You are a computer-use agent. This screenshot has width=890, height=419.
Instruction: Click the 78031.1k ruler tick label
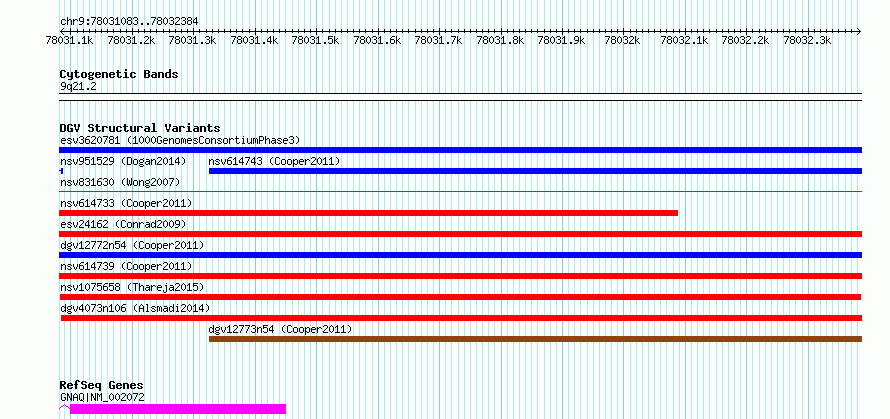pyautogui.click(x=69, y=41)
